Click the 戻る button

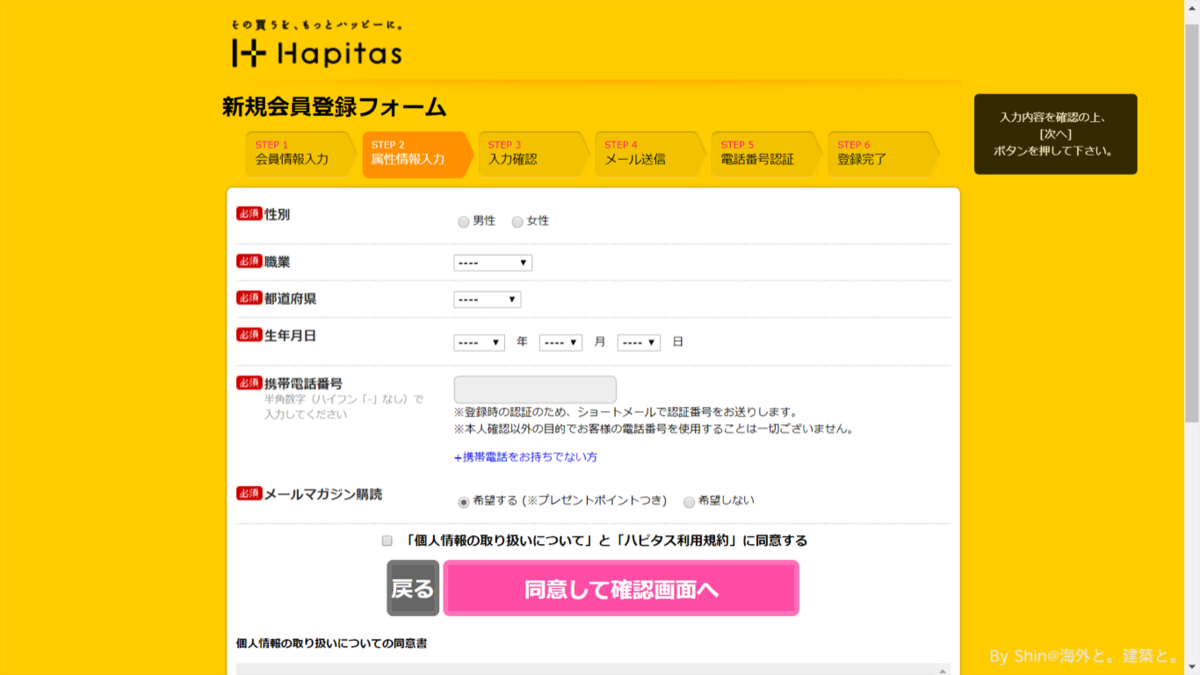pos(413,588)
